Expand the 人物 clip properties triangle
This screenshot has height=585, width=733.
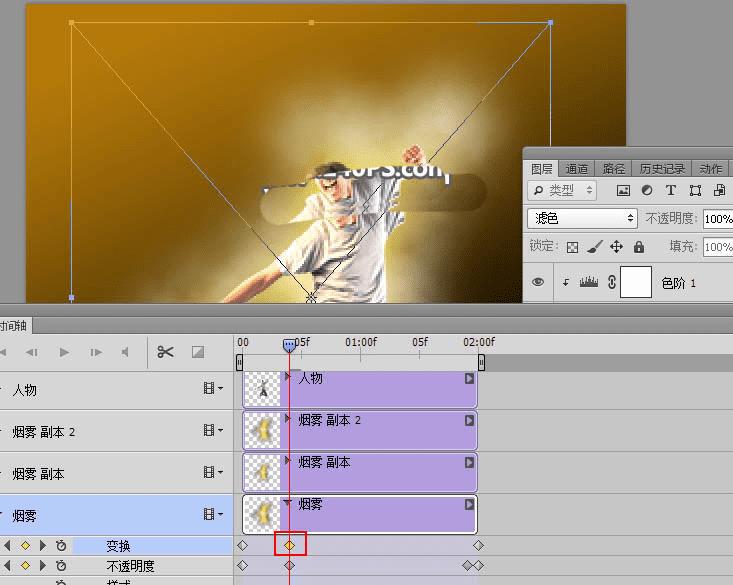(x=288, y=376)
